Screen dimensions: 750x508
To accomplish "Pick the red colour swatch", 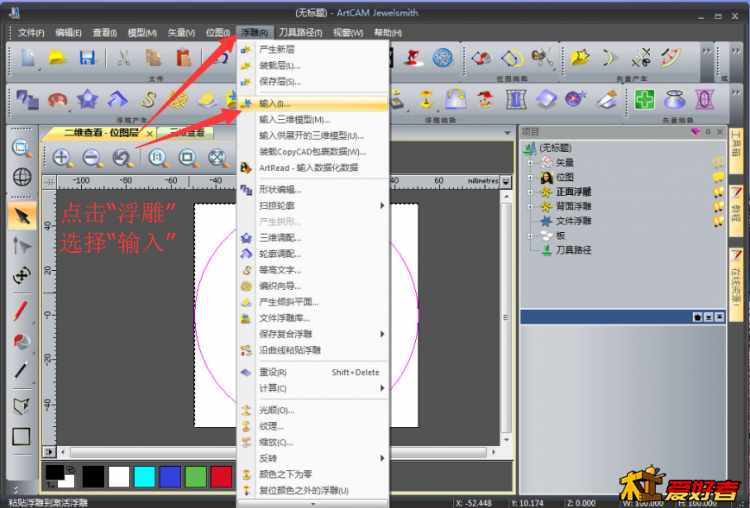I will tap(221, 477).
